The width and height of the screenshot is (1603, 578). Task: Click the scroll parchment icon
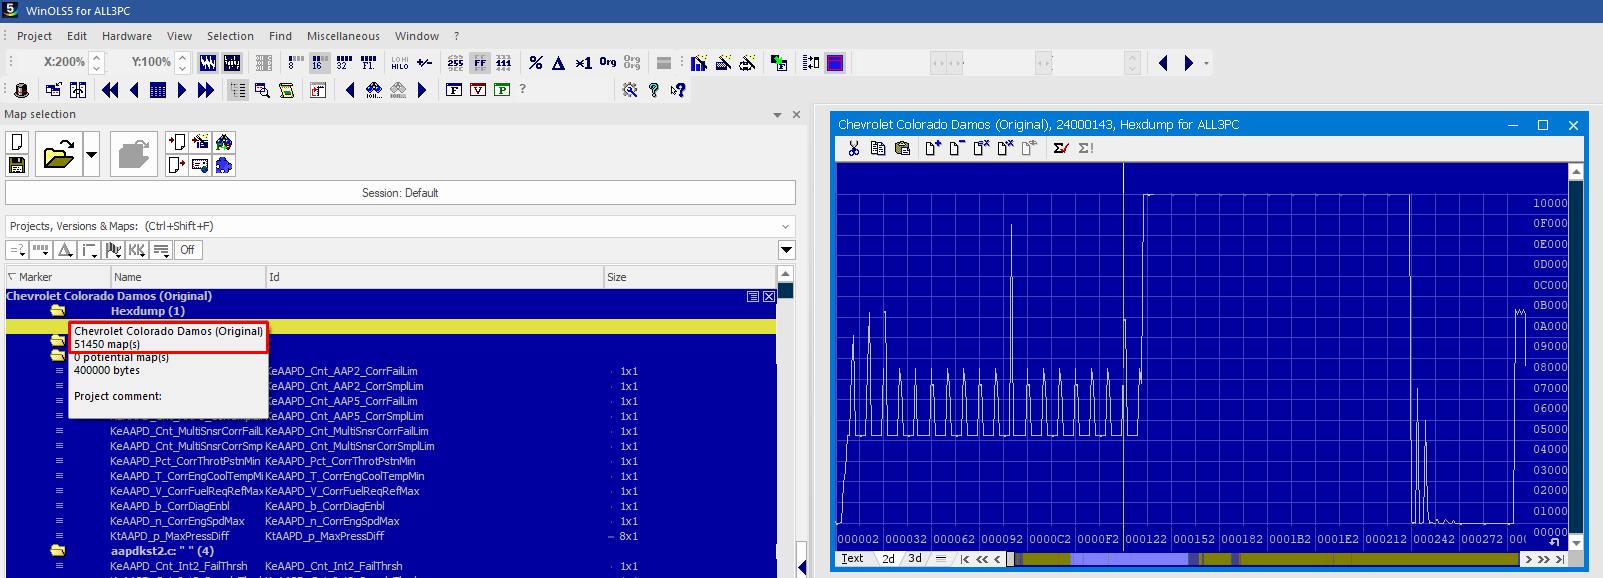tap(286, 90)
